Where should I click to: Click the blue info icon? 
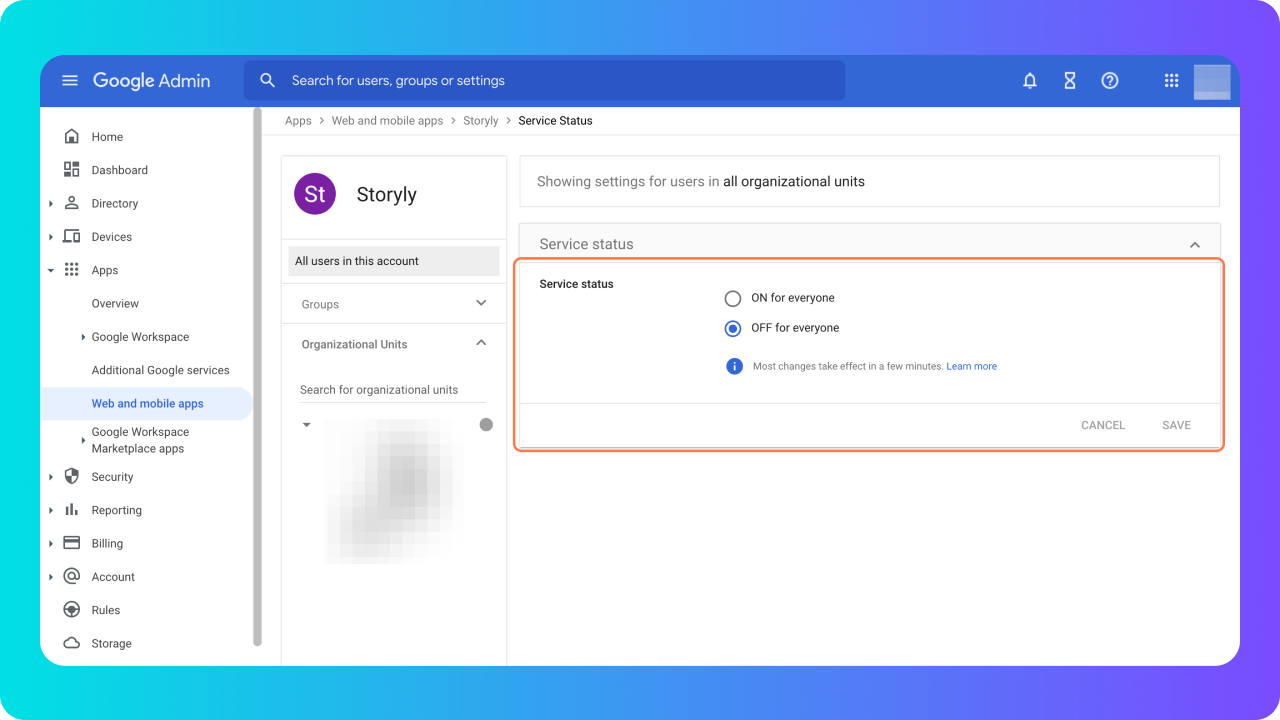tap(734, 366)
